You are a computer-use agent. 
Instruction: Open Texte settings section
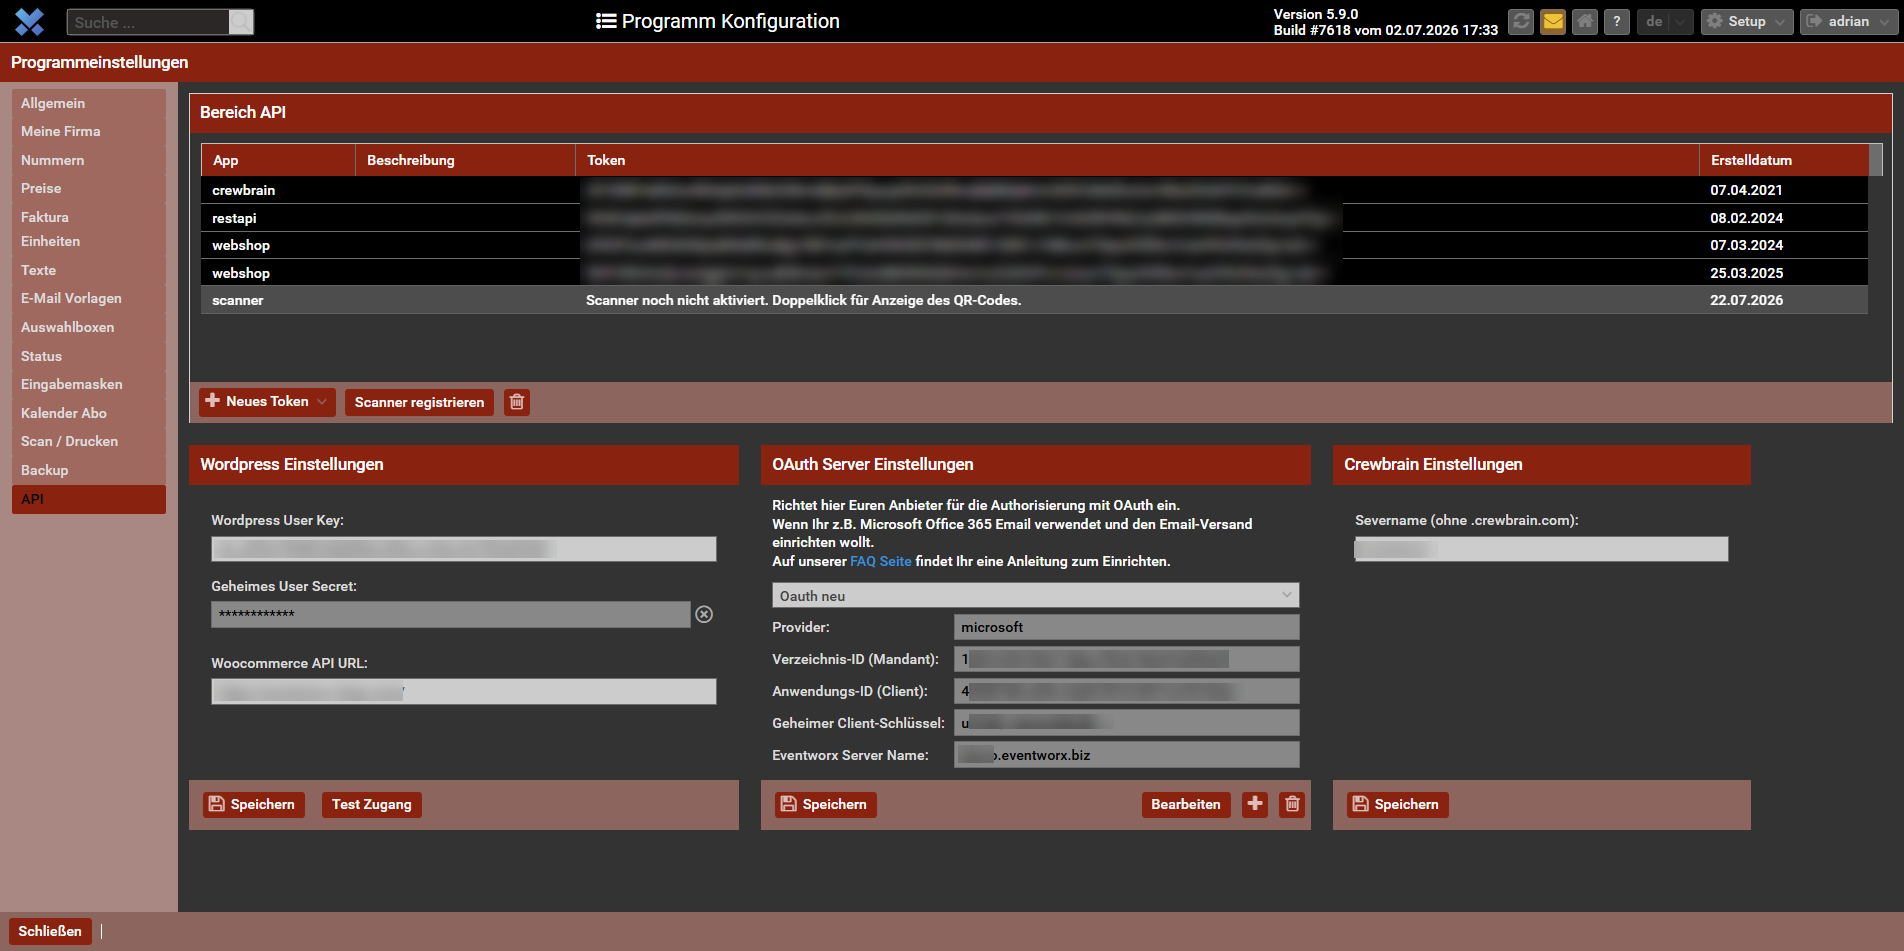[89, 270]
